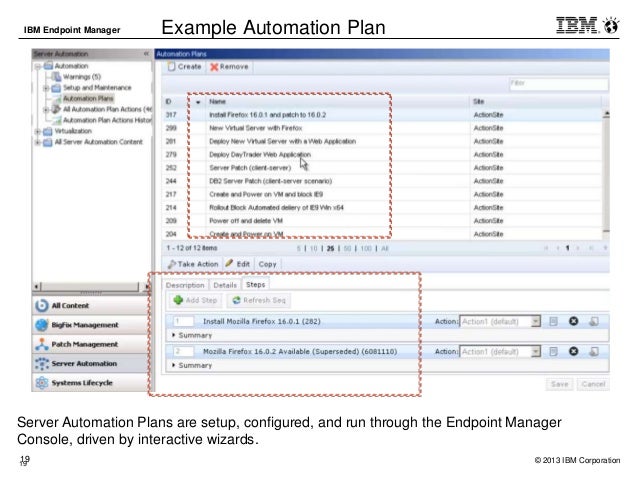The image size is (638, 479).
Task: Click step number field for Install Mozilla Firefox
Action: click(x=184, y=321)
